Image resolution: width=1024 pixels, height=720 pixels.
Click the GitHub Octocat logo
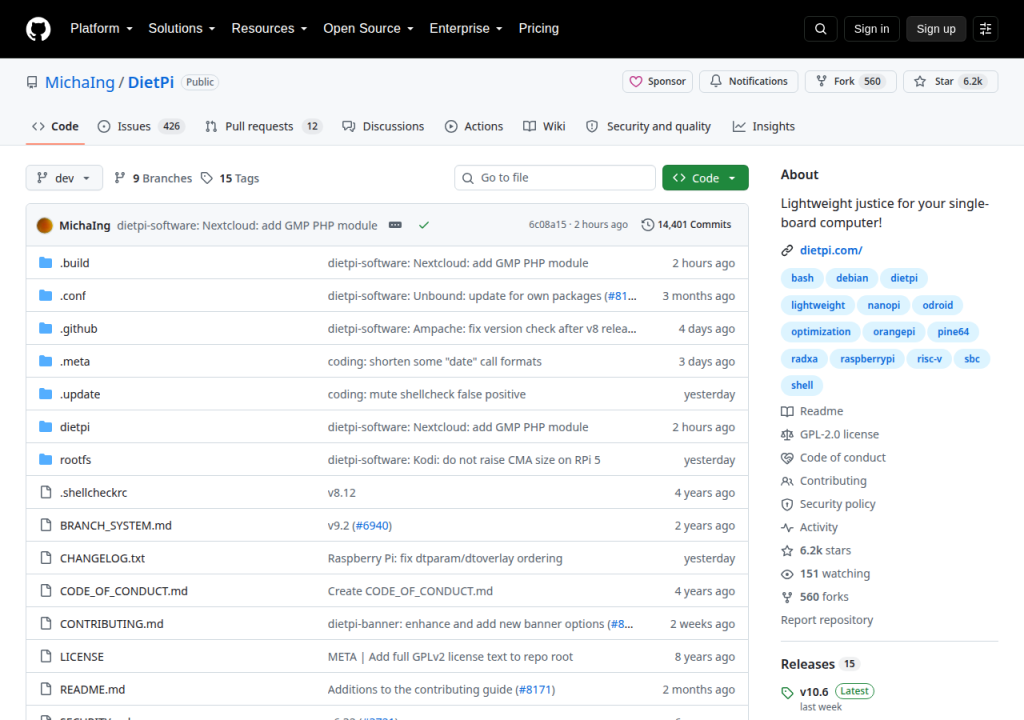click(x=38, y=29)
